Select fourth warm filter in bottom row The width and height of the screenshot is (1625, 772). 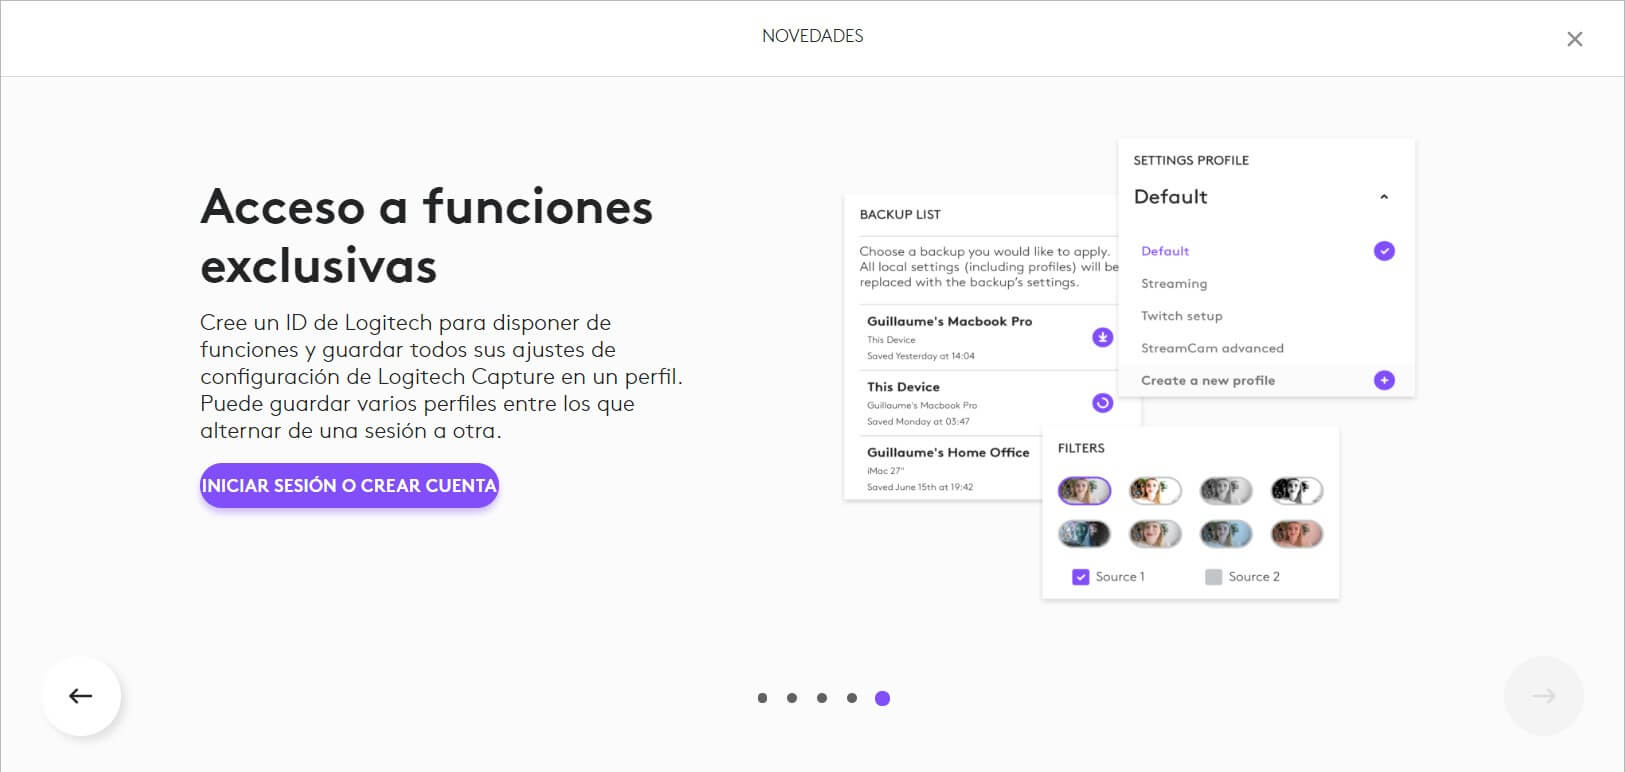point(1297,534)
